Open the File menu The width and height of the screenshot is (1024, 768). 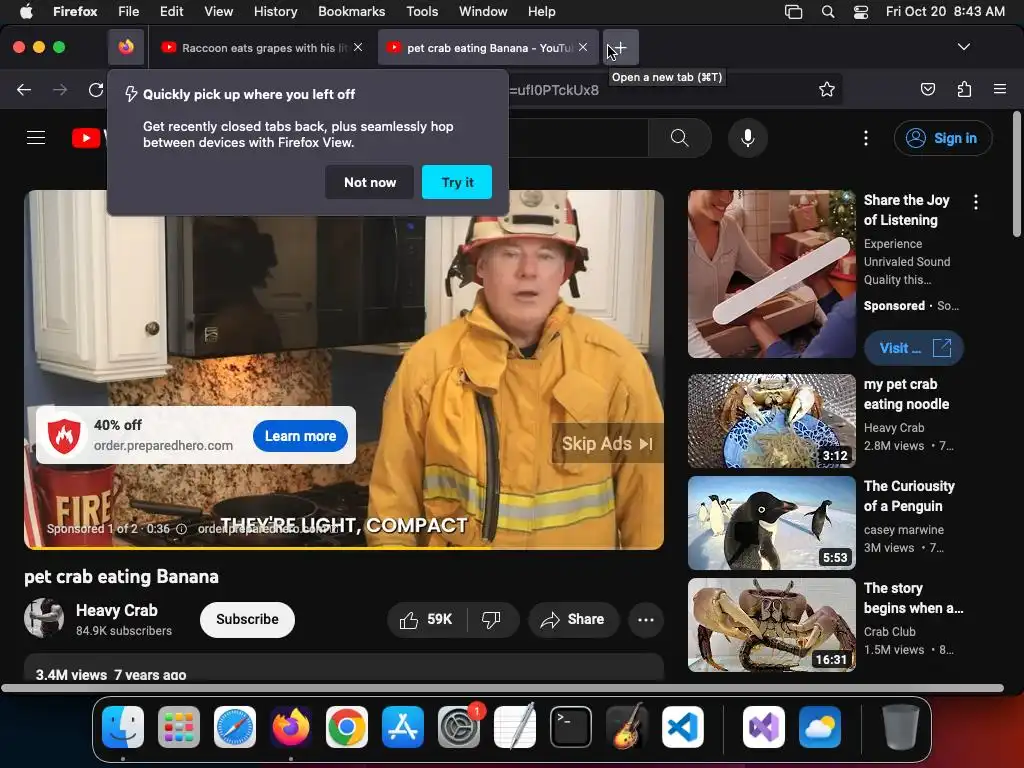[128, 11]
